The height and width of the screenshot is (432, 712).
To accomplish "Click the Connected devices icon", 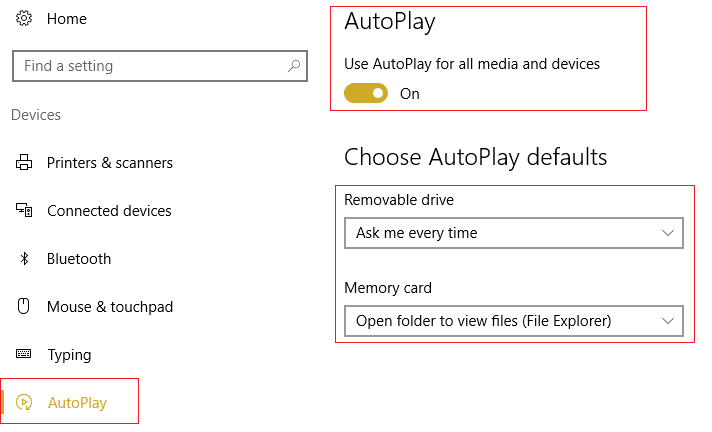I will (x=24, y=210).
